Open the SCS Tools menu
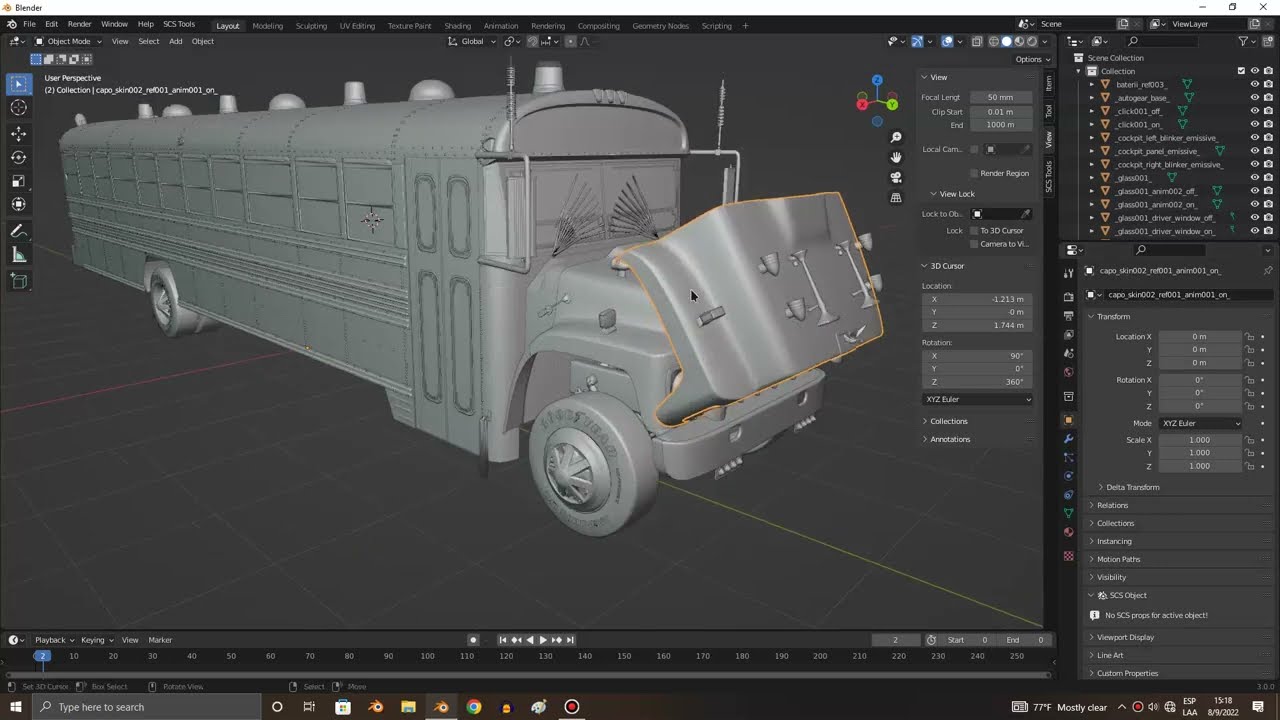This screenshot has width=1280, height=720. click(x=179, y=24)
